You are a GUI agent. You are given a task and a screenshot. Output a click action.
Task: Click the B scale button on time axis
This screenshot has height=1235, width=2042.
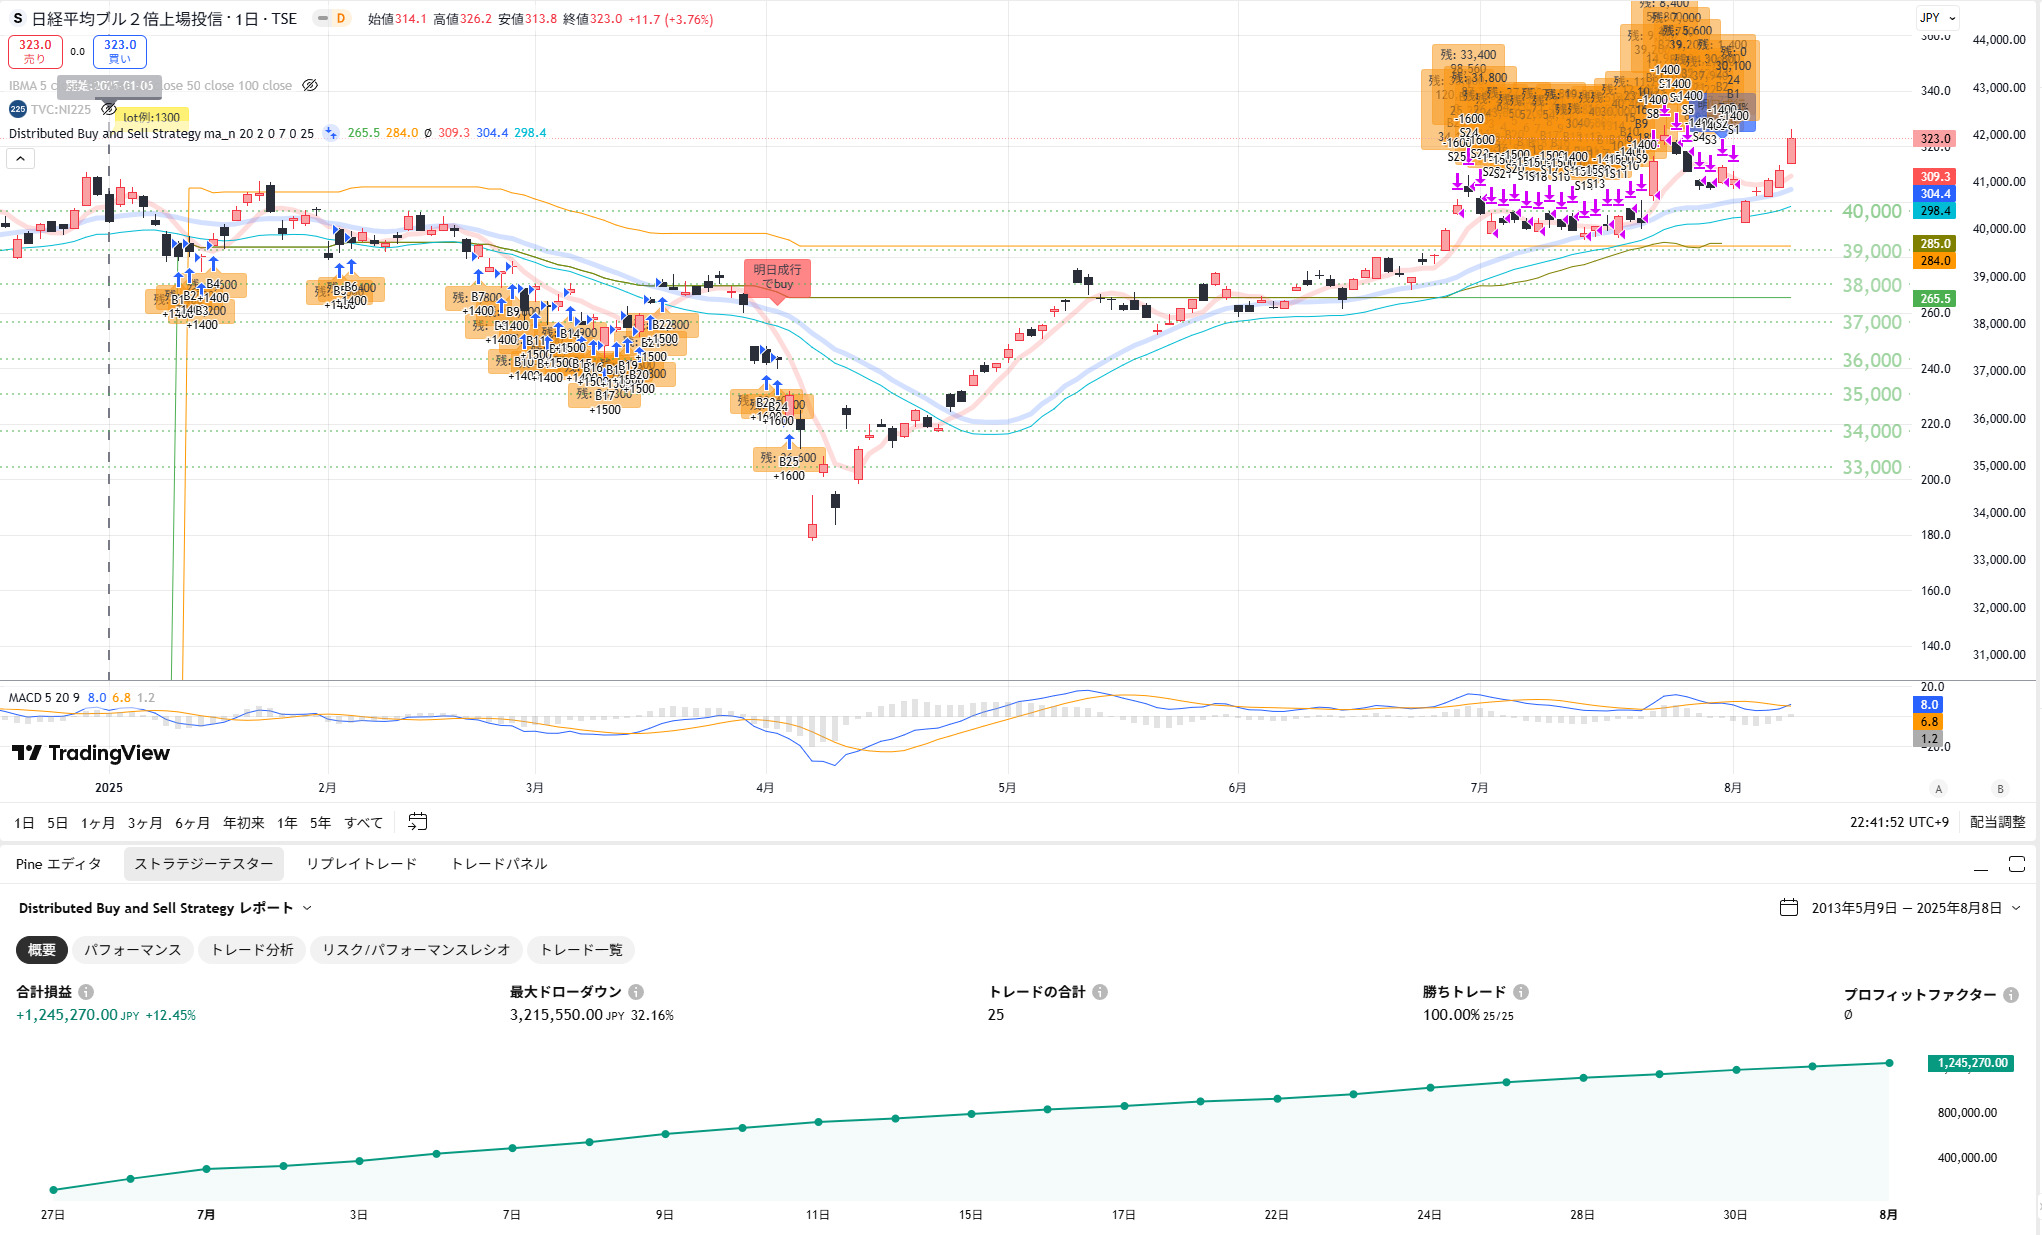click(x=2000, y=789)
